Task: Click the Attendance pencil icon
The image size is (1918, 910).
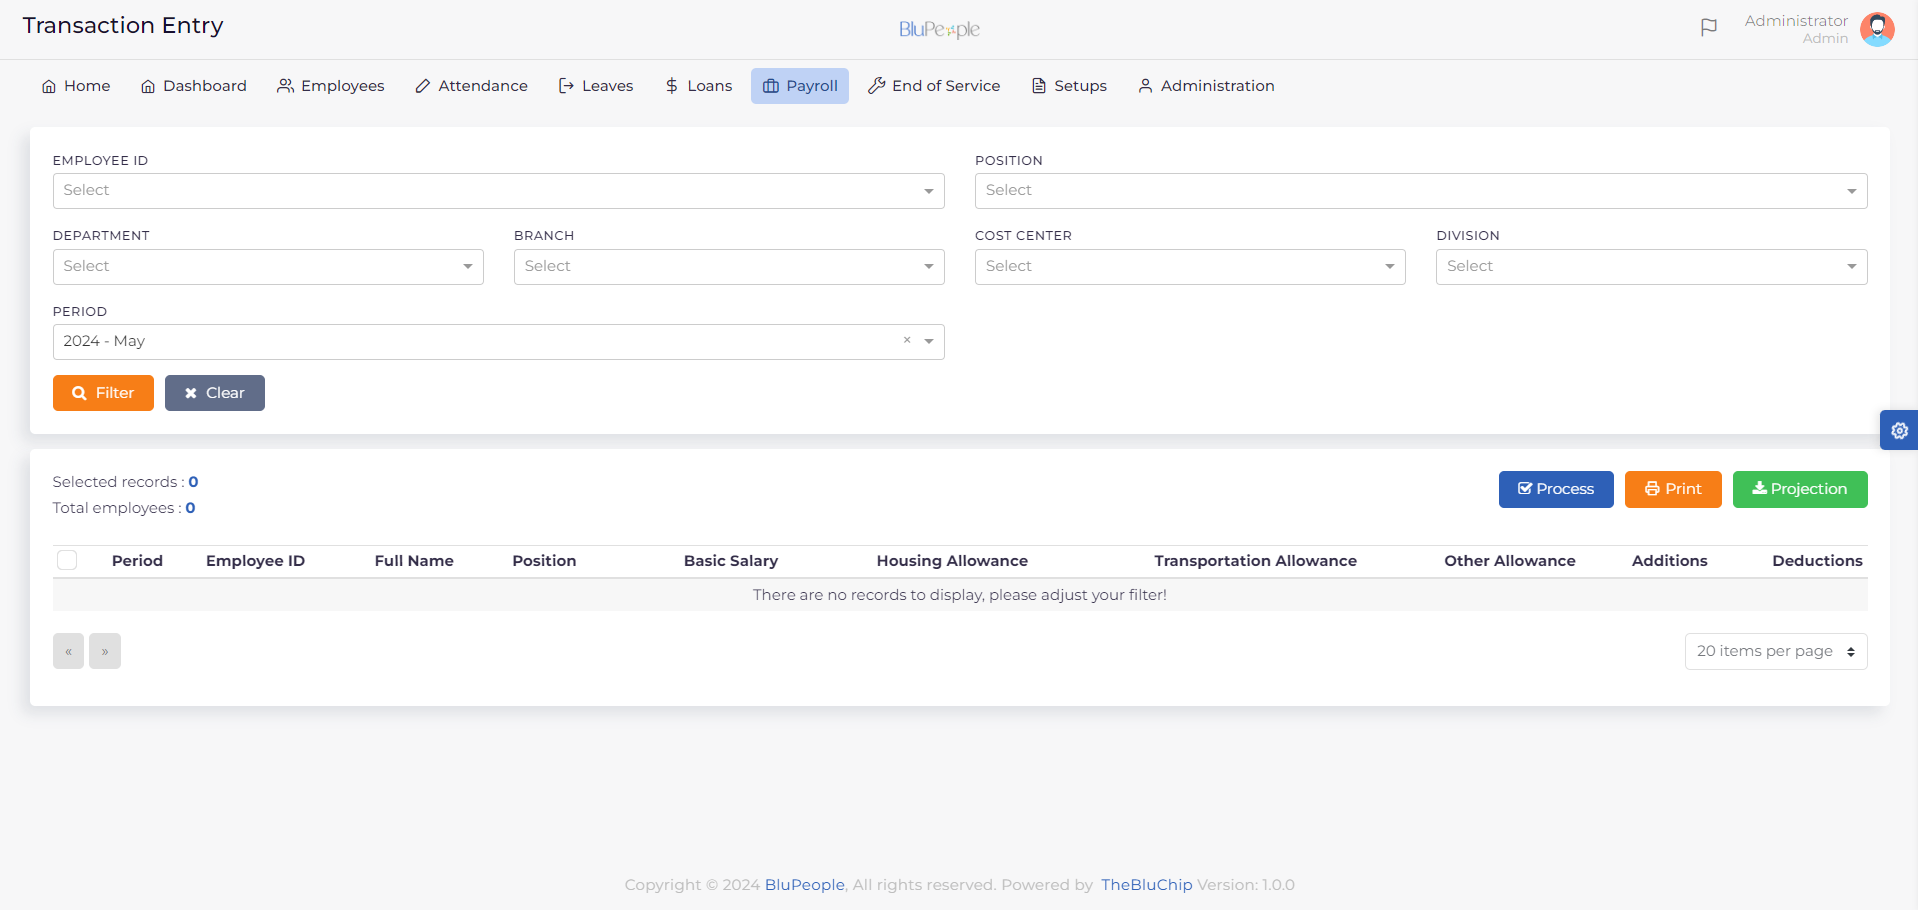Action: [422, 86]
